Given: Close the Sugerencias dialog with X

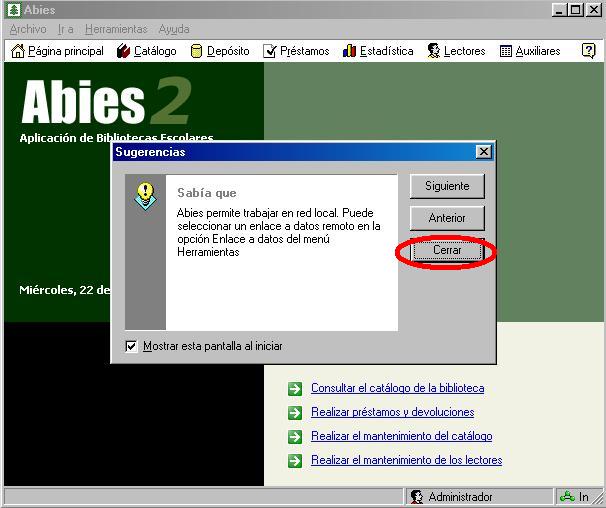Looking at the screenshot, I should point(484,152).
